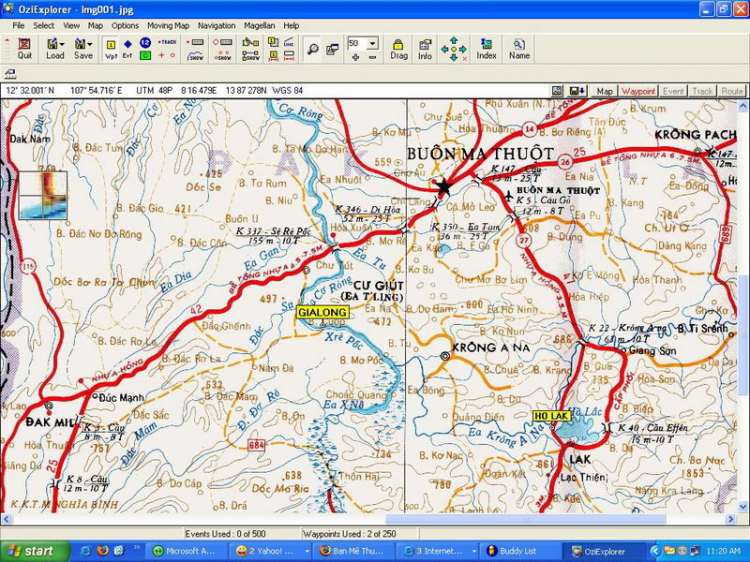Click the red span bracket icon
This screenshot has height=562, width=750.
coord(289,55)
